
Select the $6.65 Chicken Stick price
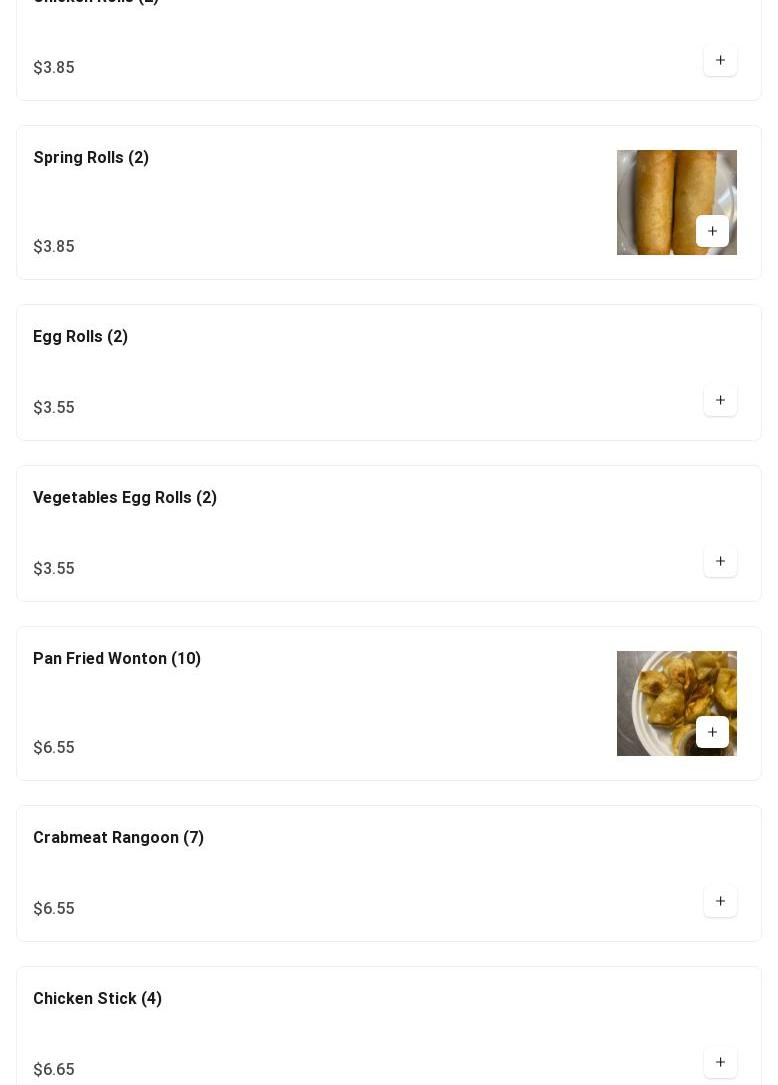[x=54, y=1069]
